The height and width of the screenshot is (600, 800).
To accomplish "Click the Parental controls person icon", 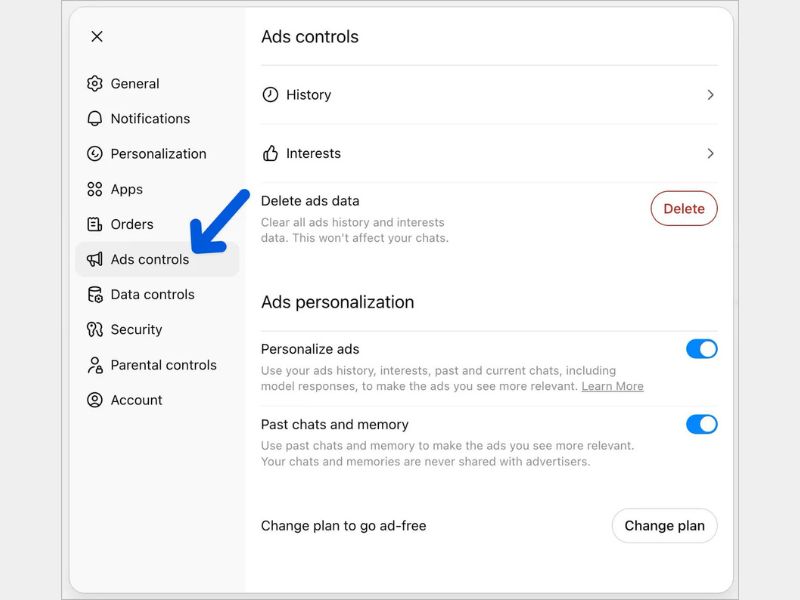I will pos(95,365).
